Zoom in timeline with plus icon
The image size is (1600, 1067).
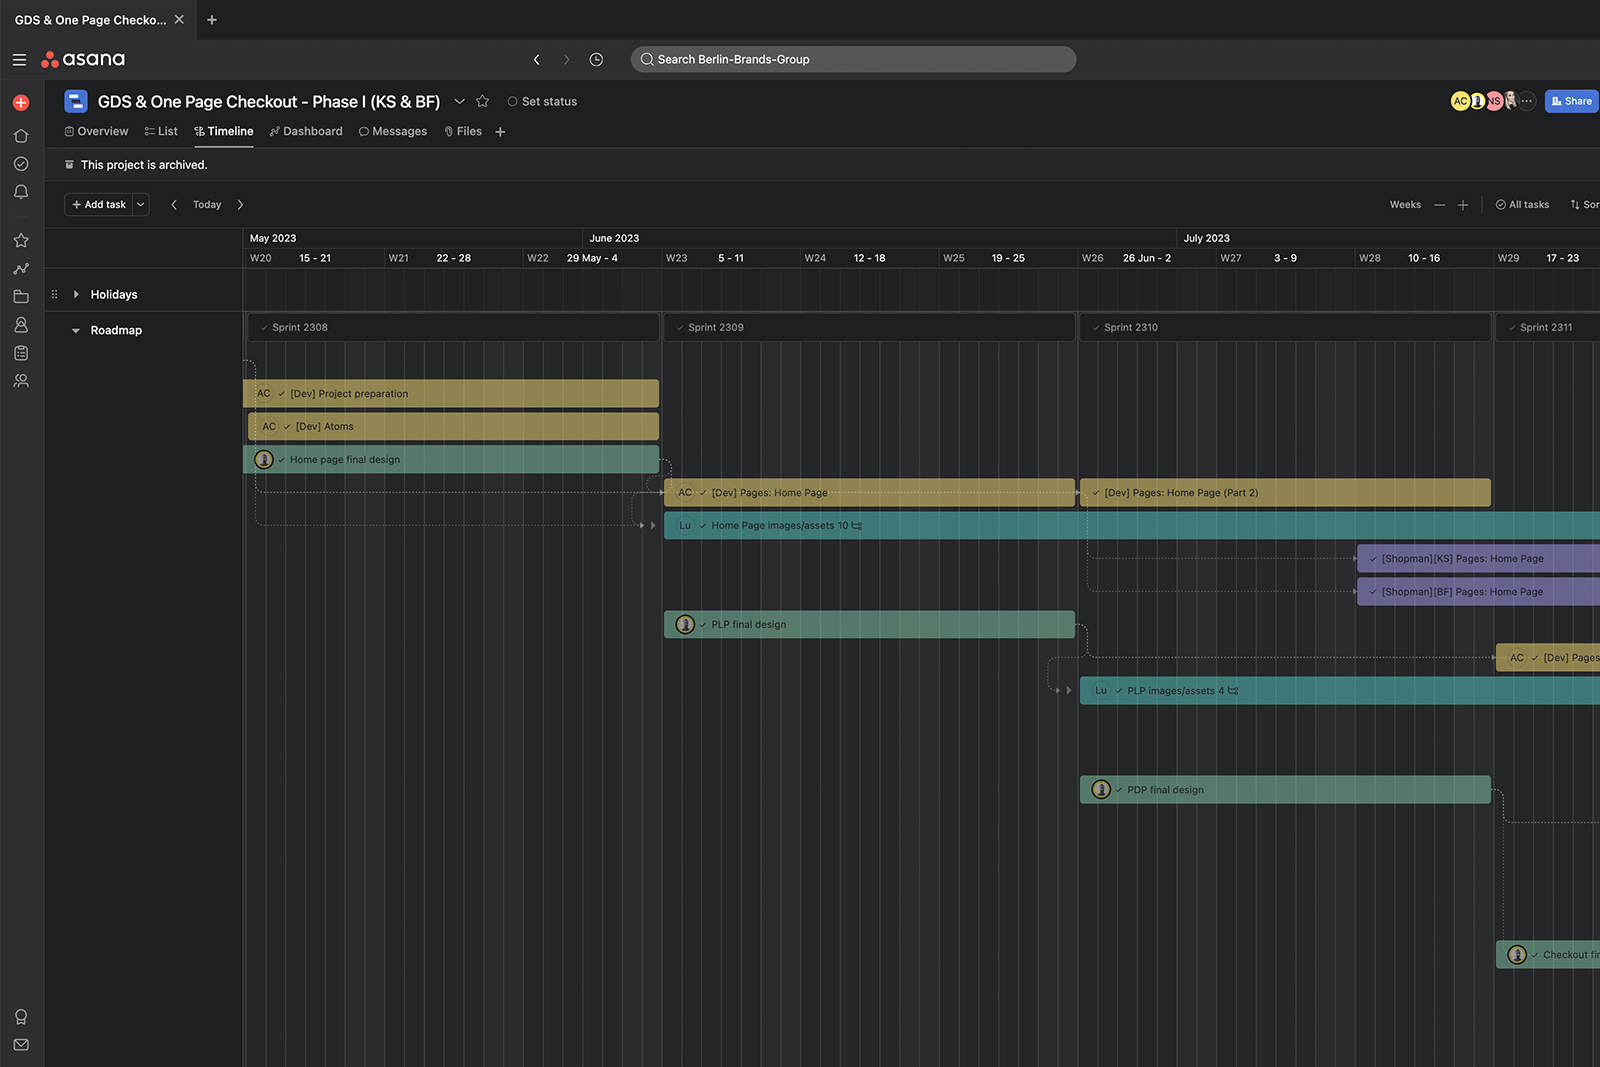[x=1463, y=205]
